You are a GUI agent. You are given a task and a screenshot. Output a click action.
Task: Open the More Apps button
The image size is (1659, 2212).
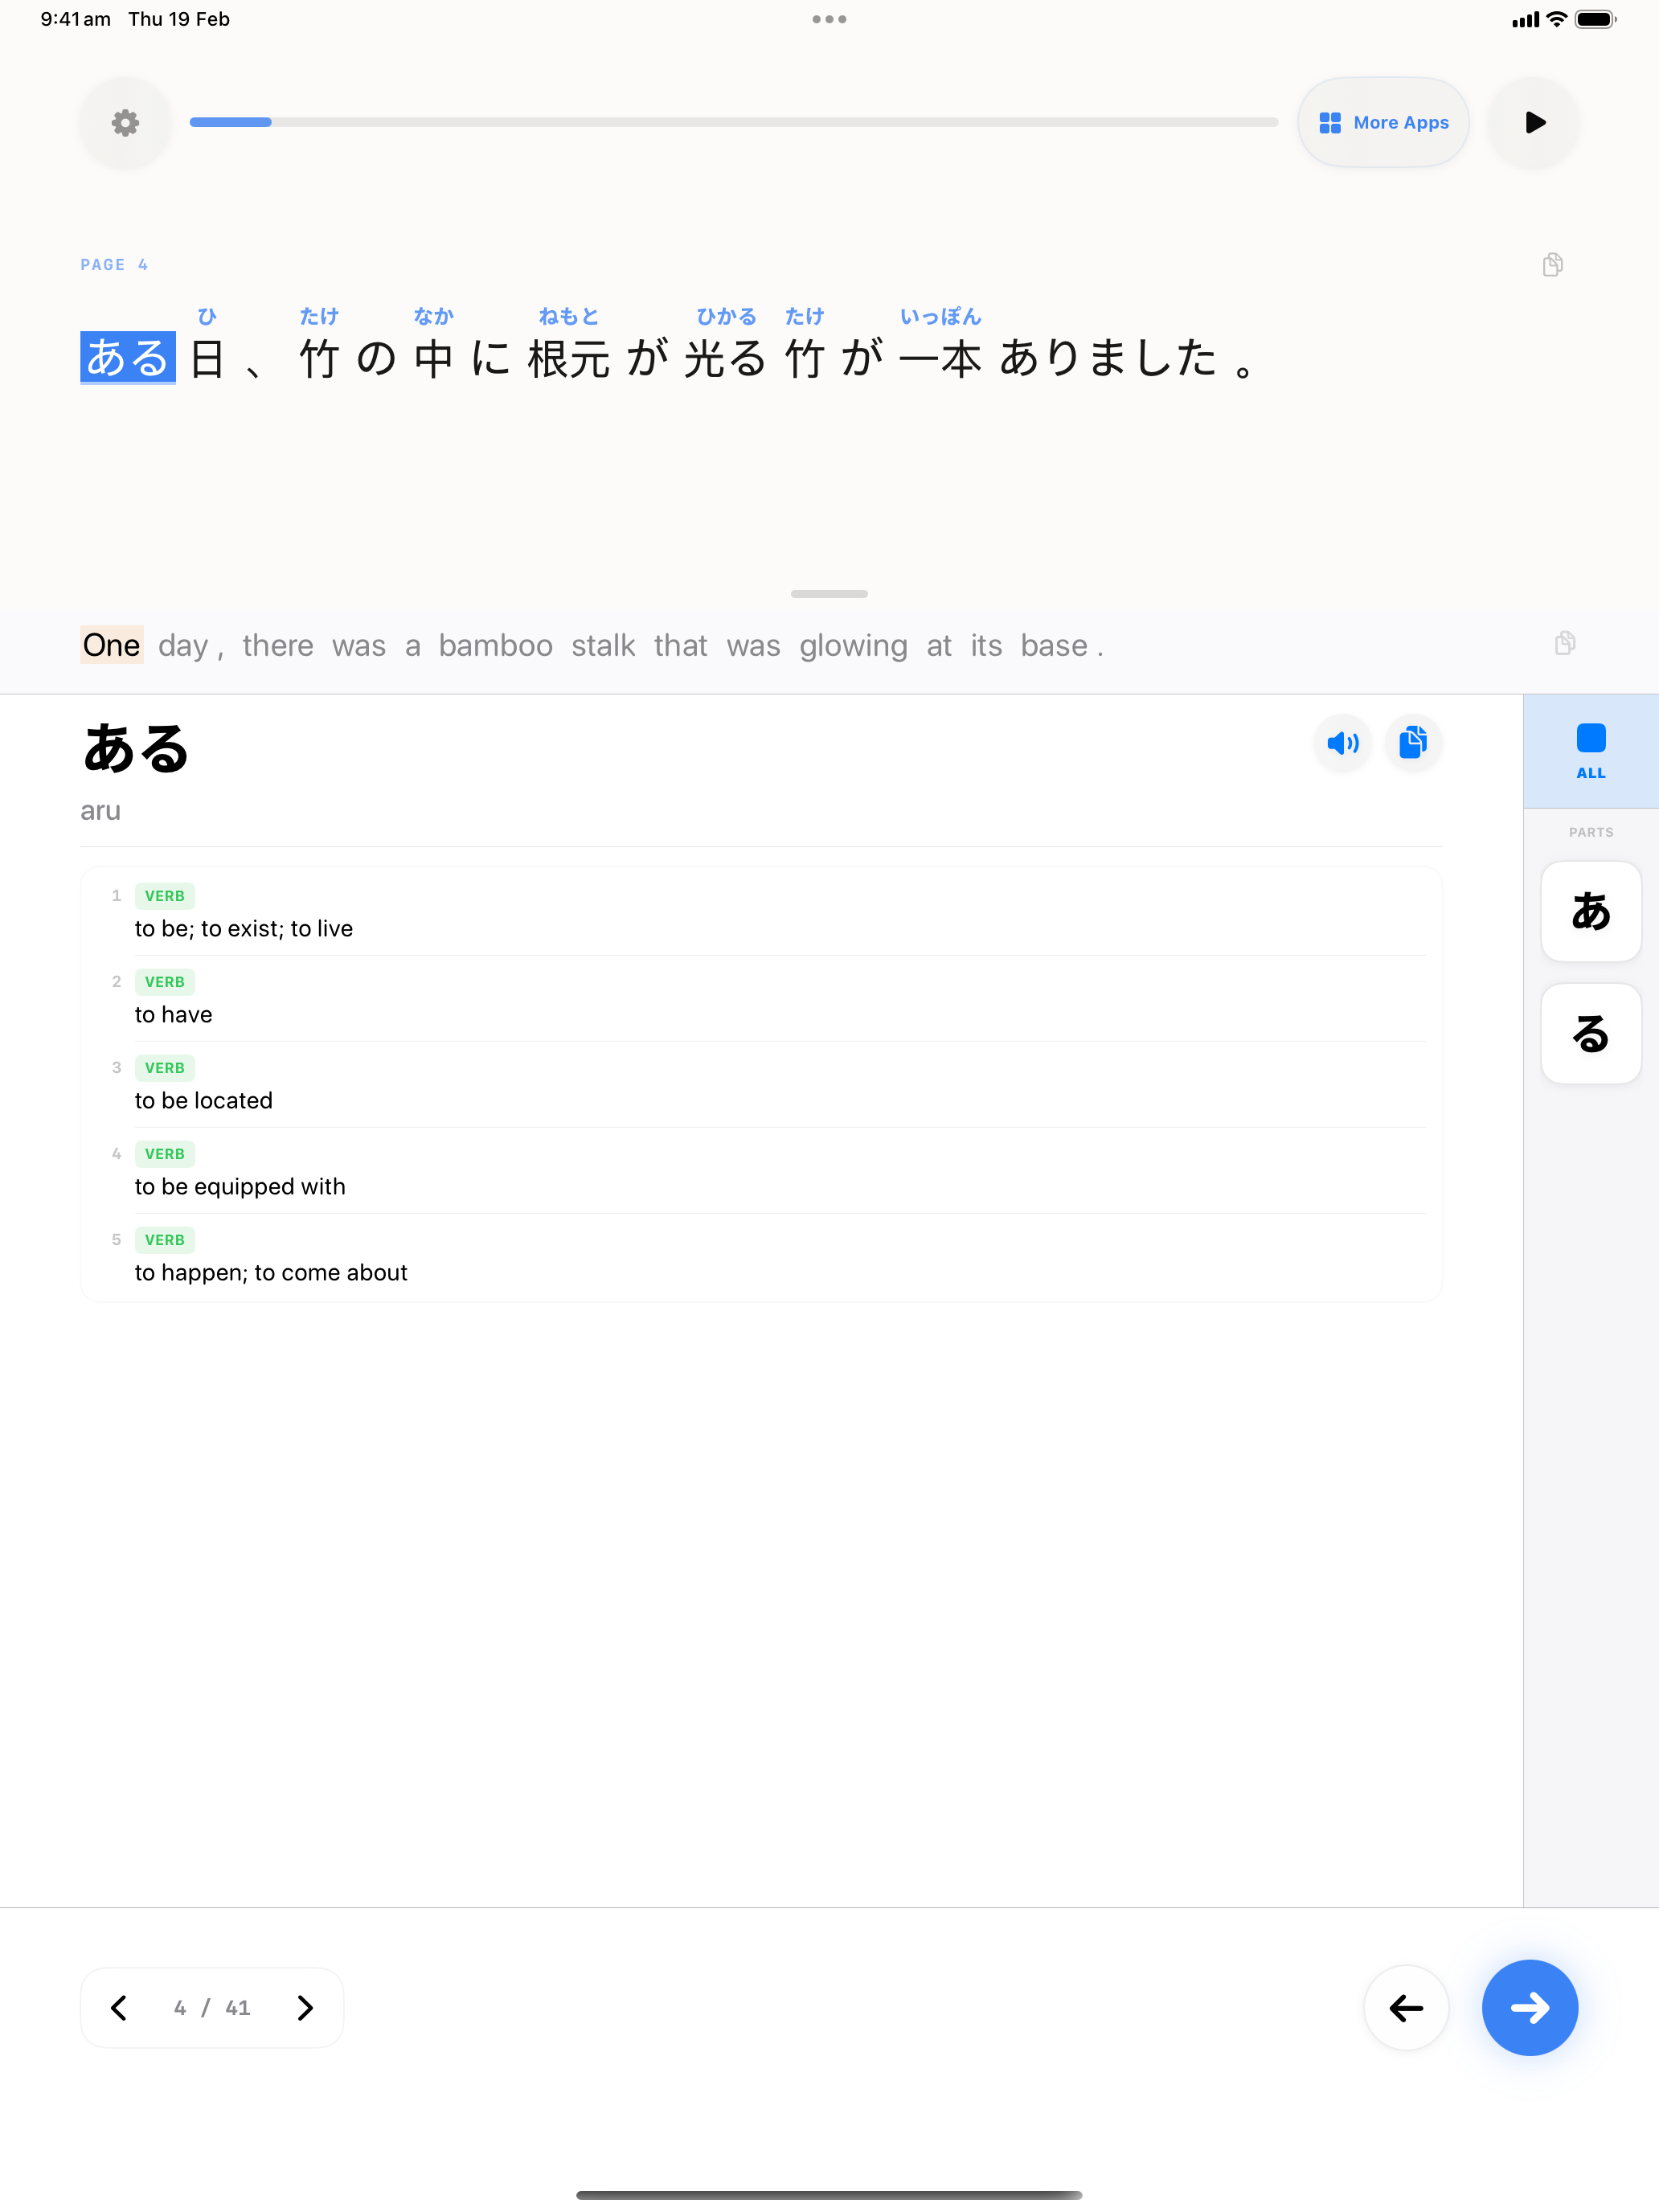click(1383, 123)
